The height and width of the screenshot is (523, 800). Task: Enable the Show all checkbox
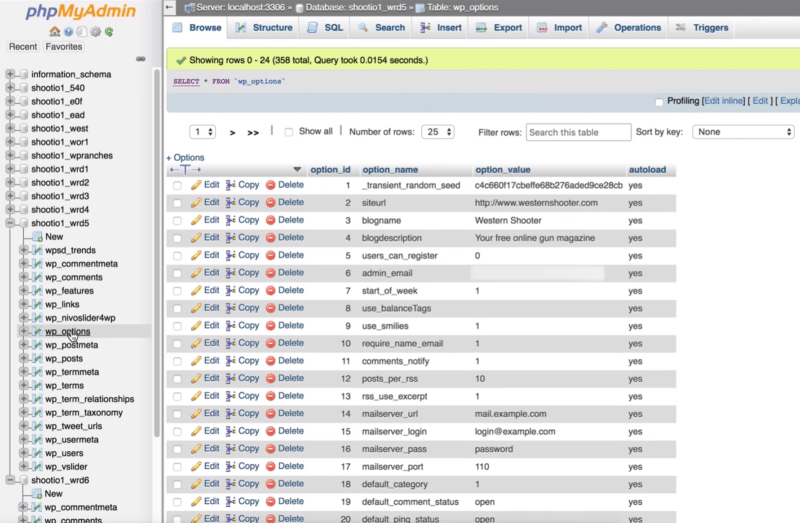[x=289, y=132]
